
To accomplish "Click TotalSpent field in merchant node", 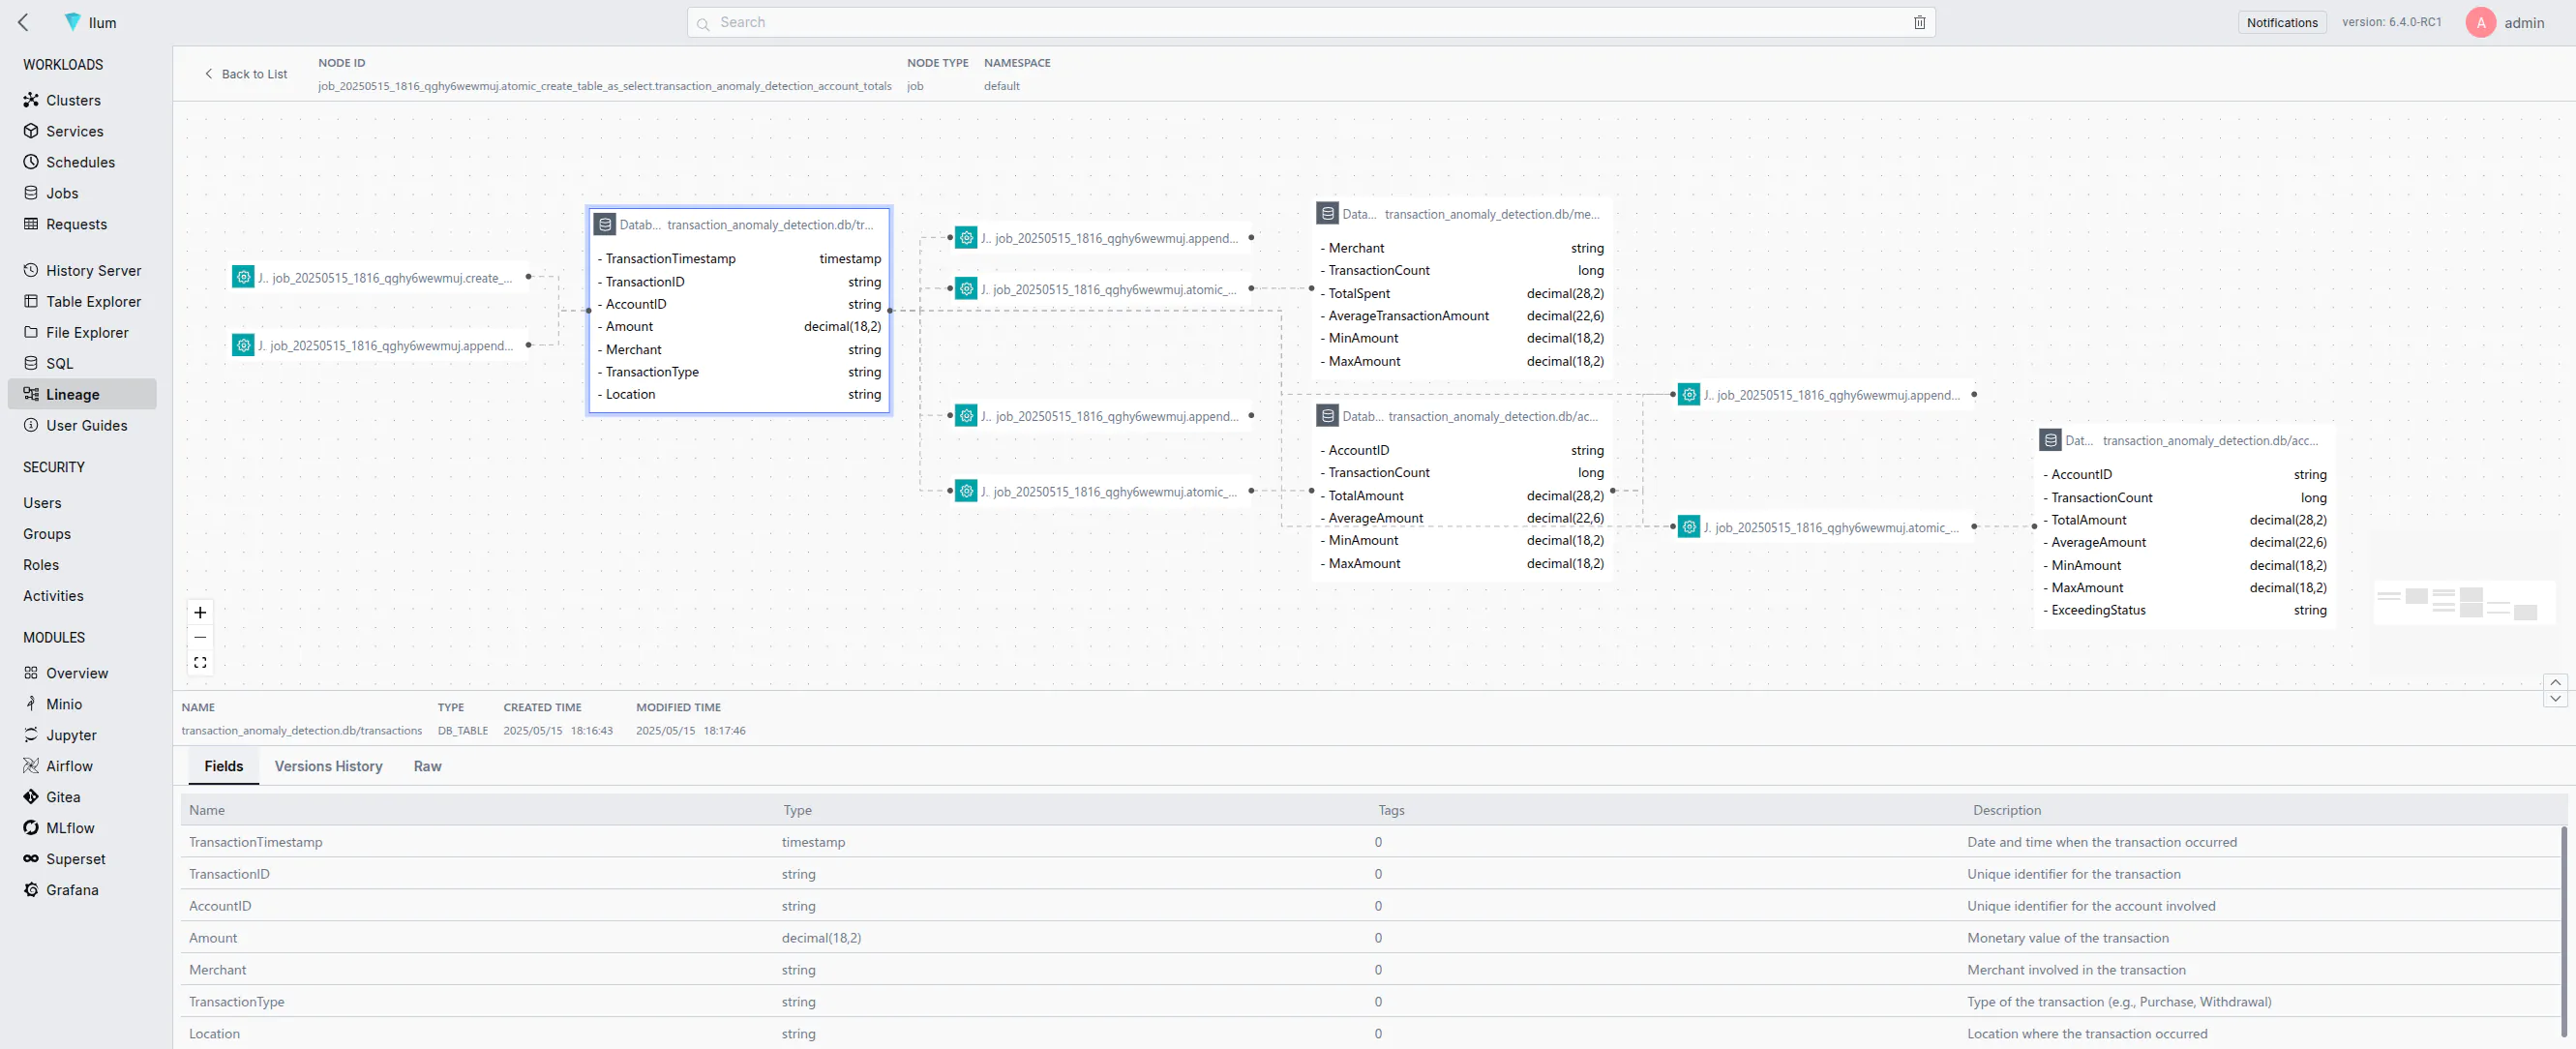I will pyautogui.click(x=1461, y=293).
